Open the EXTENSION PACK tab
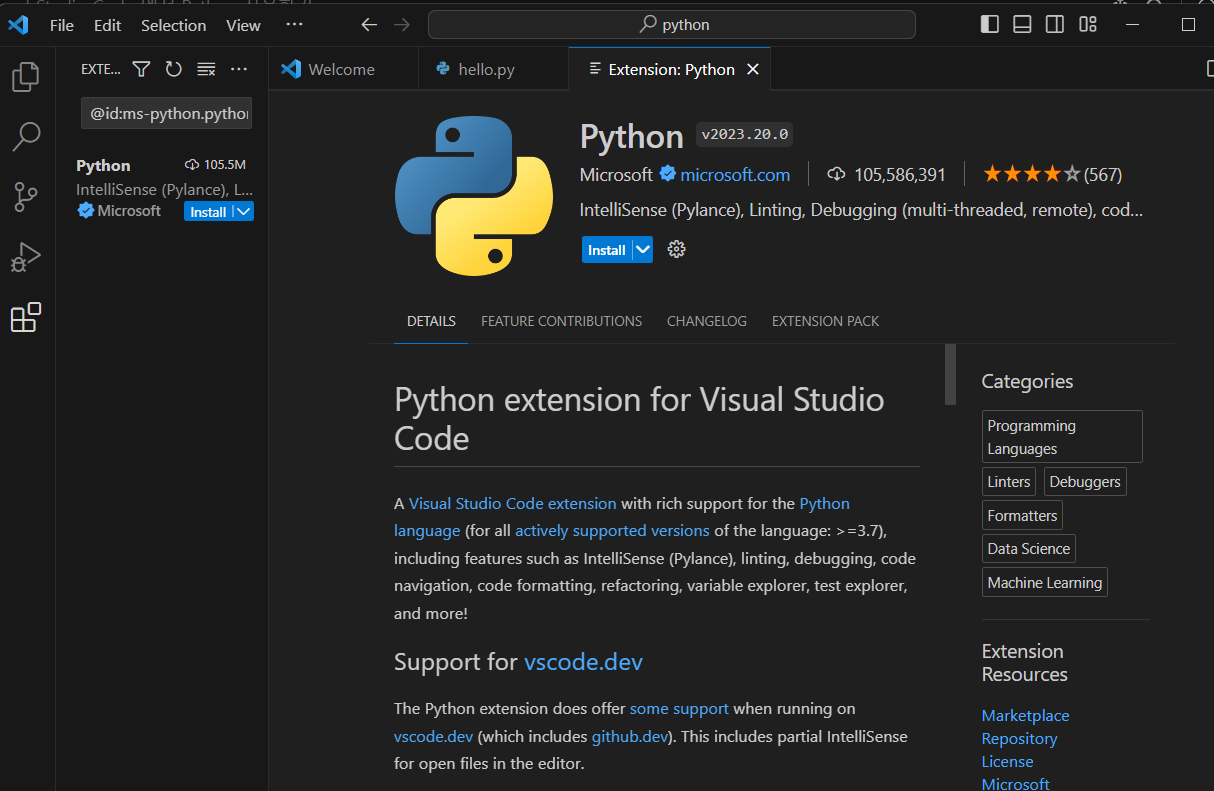This screenshot has height=791, width=1214. 826,321
